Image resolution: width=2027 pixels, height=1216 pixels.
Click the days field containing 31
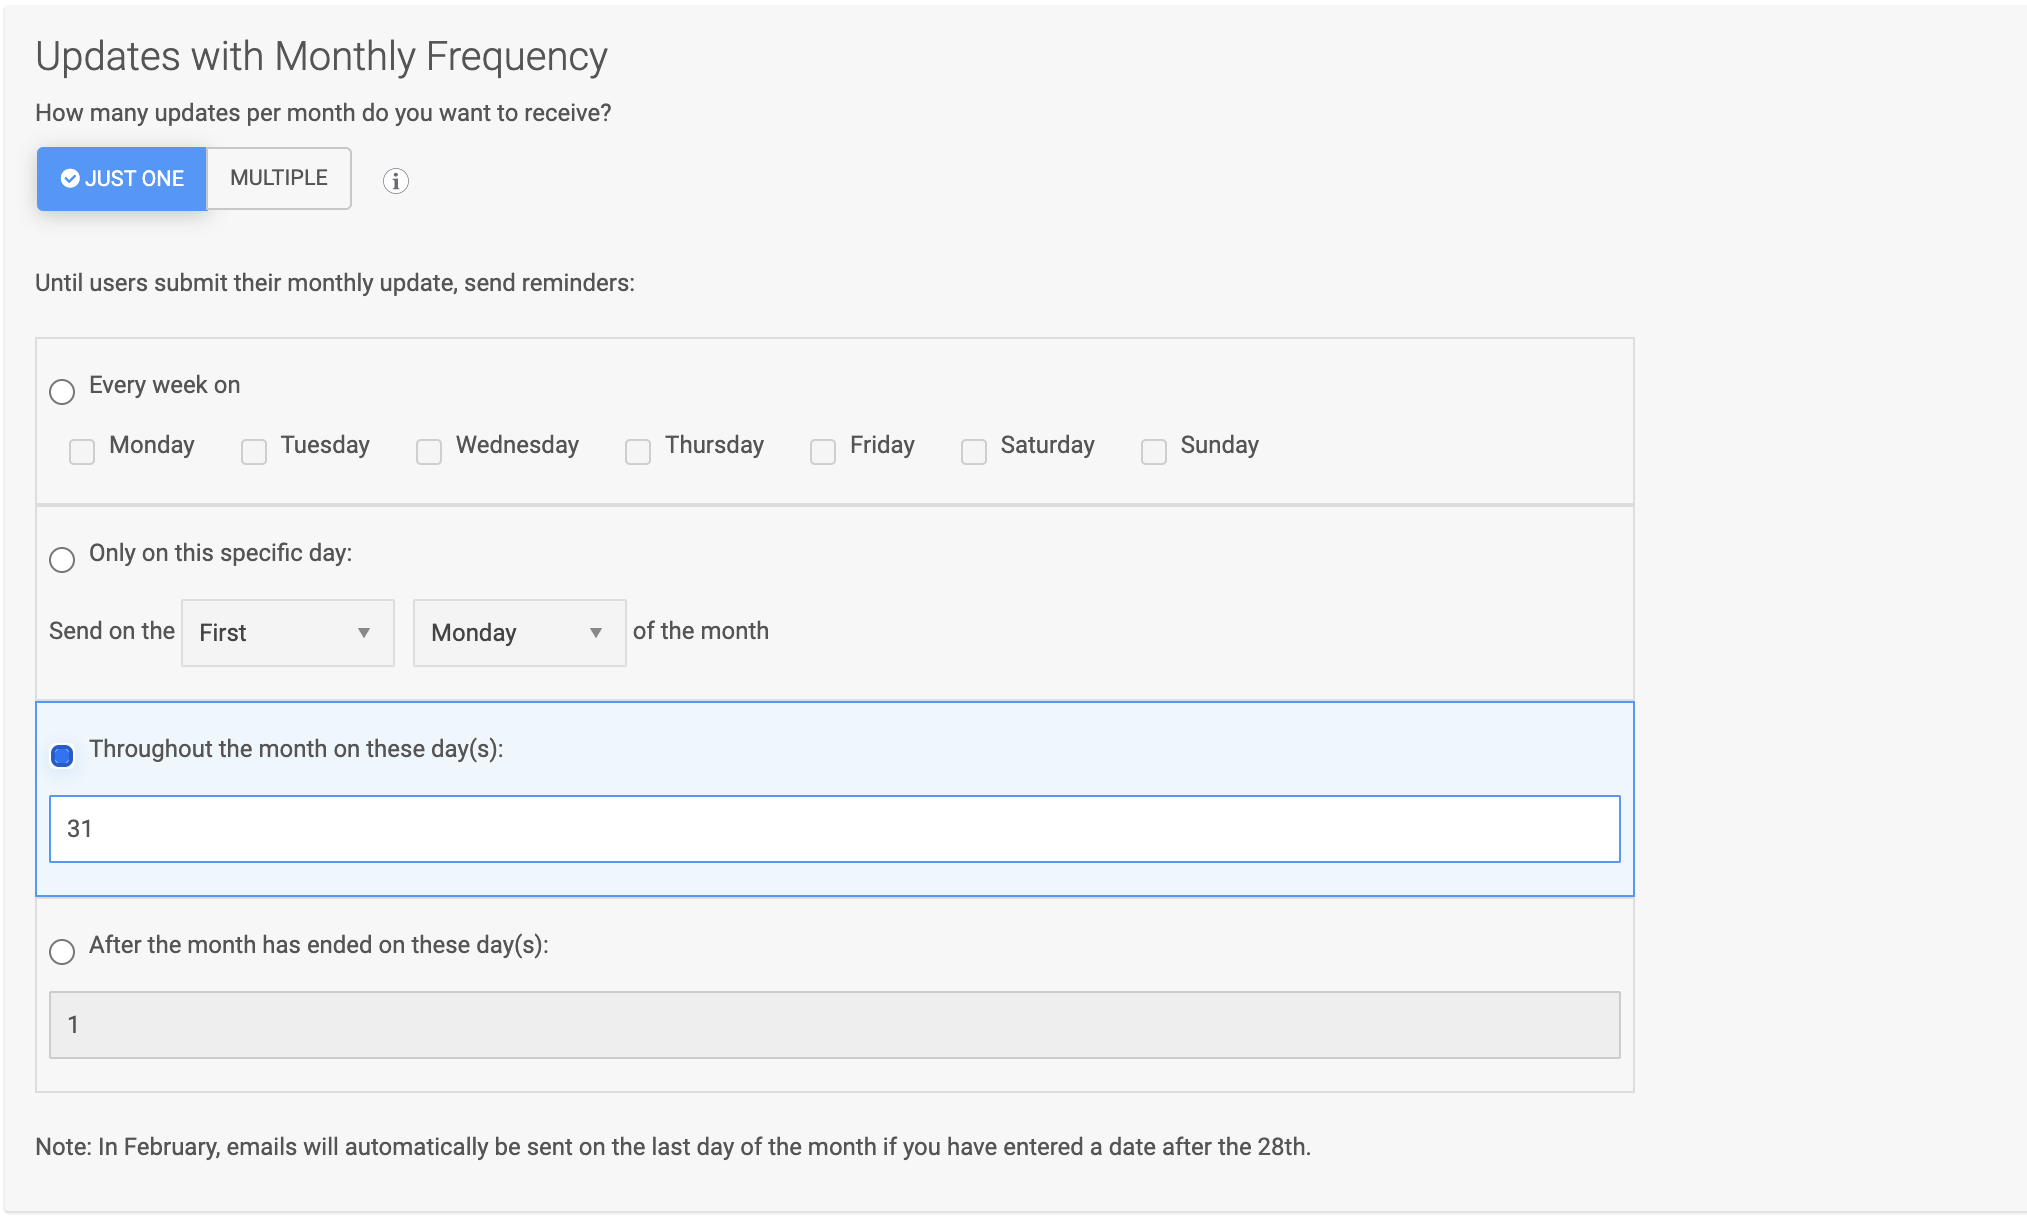[x=835, y=829]
